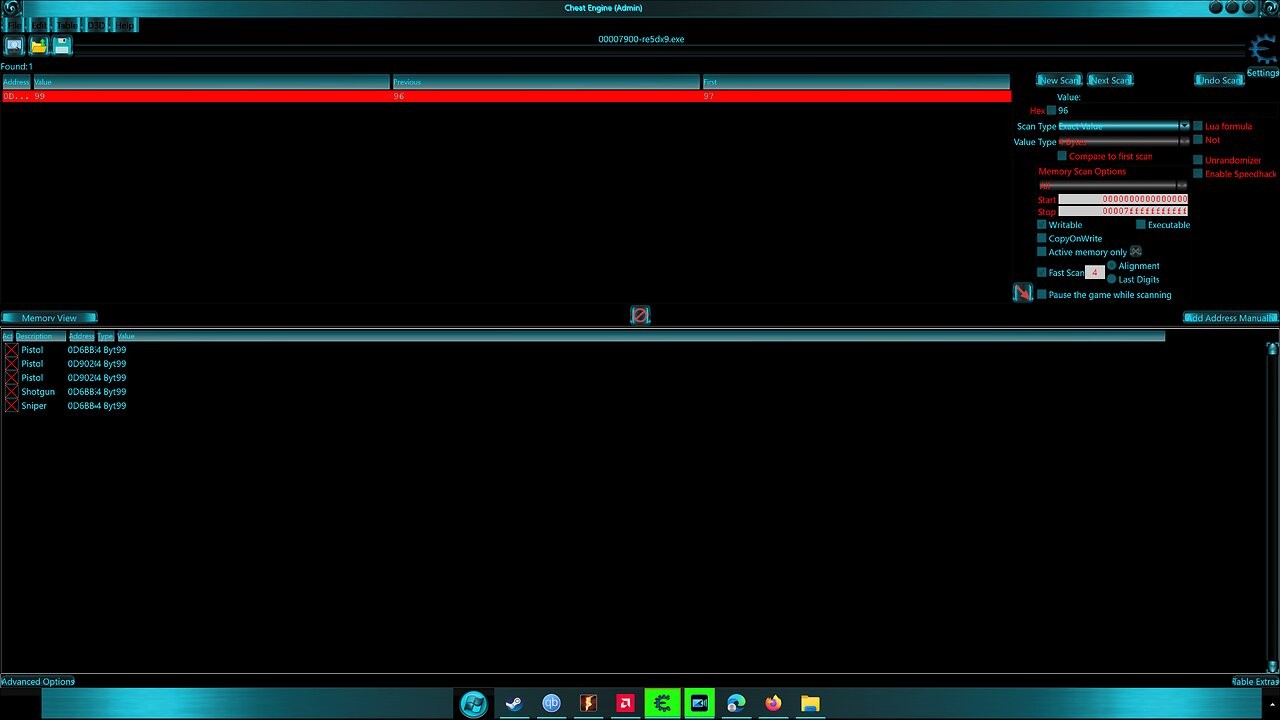This screenshot has width=1280, height=720.
Task: Click the Fast Scan alignment value field
Action: pyautogui.click(x=1095, y=273)
